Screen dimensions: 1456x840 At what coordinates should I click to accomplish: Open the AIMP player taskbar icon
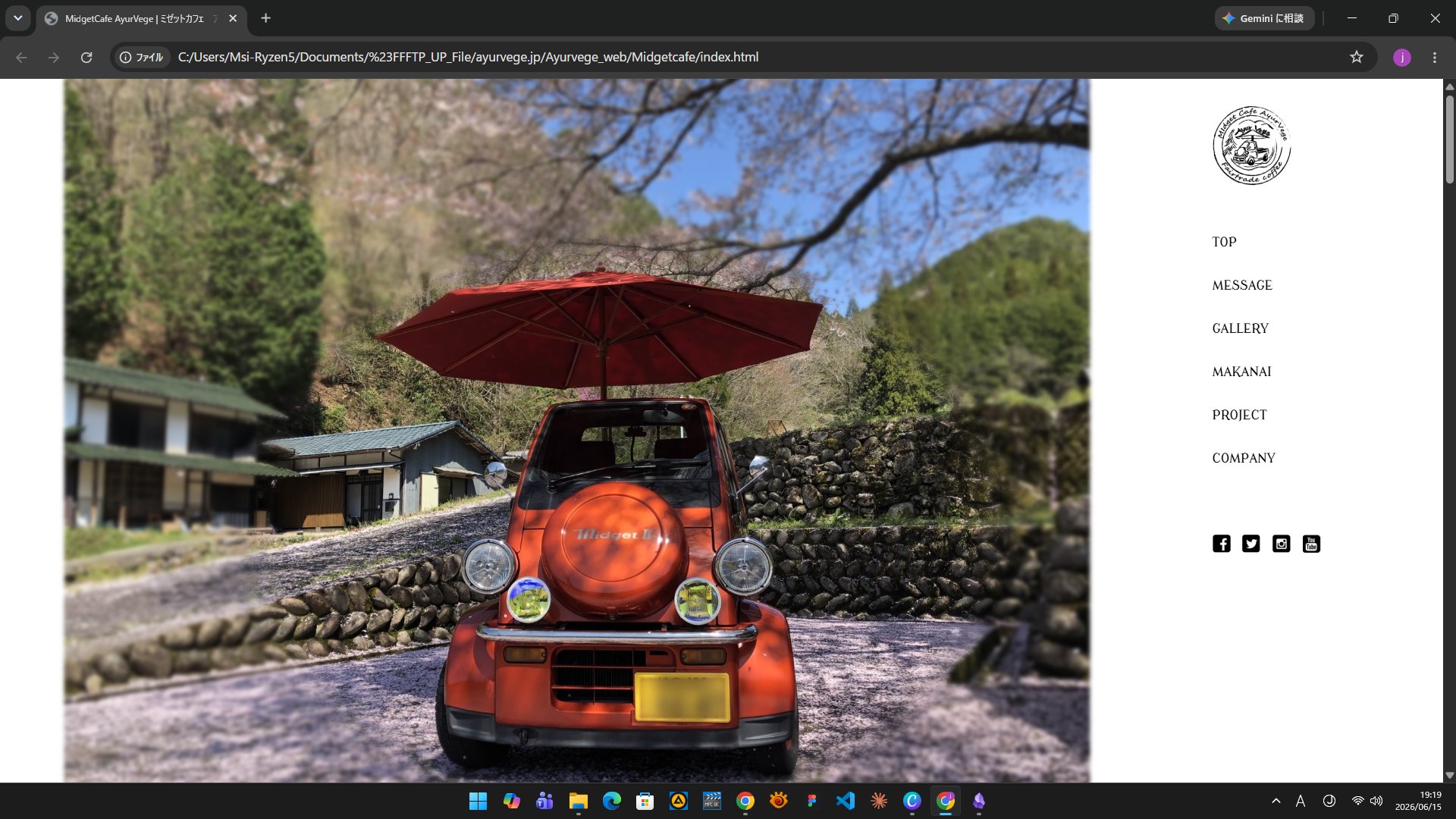click(x=678, y=801)
